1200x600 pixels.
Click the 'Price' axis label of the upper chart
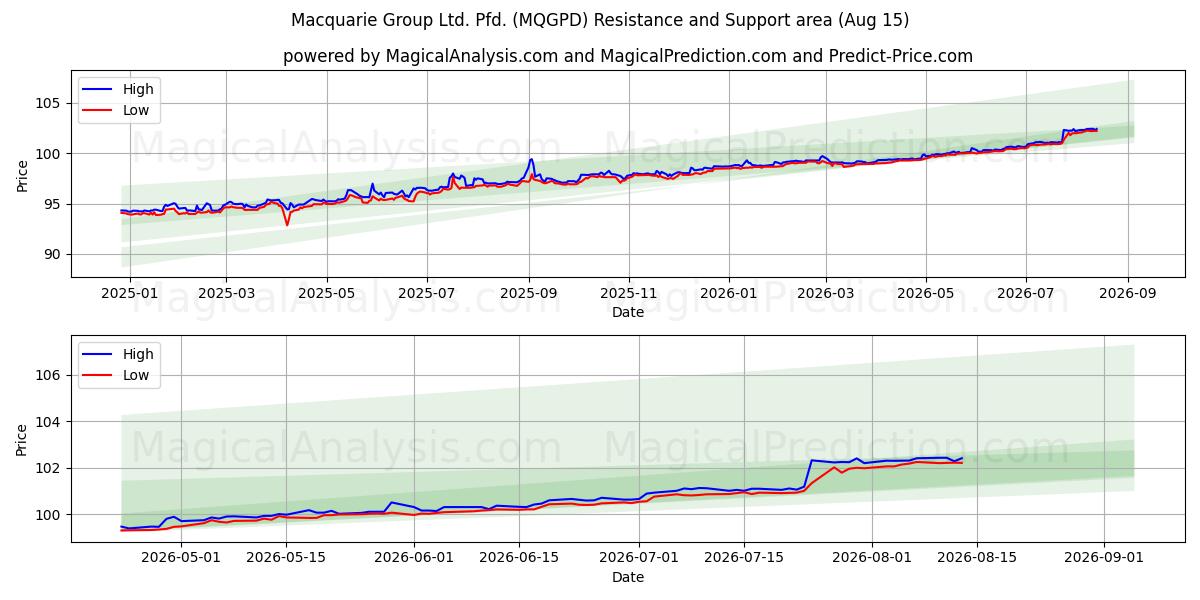tap(23, 176)
